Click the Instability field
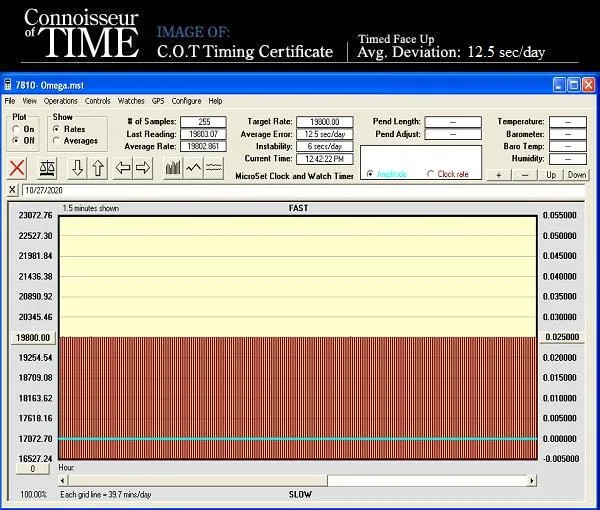The height and width of the screenshot is (510, 600). [324, 146]
